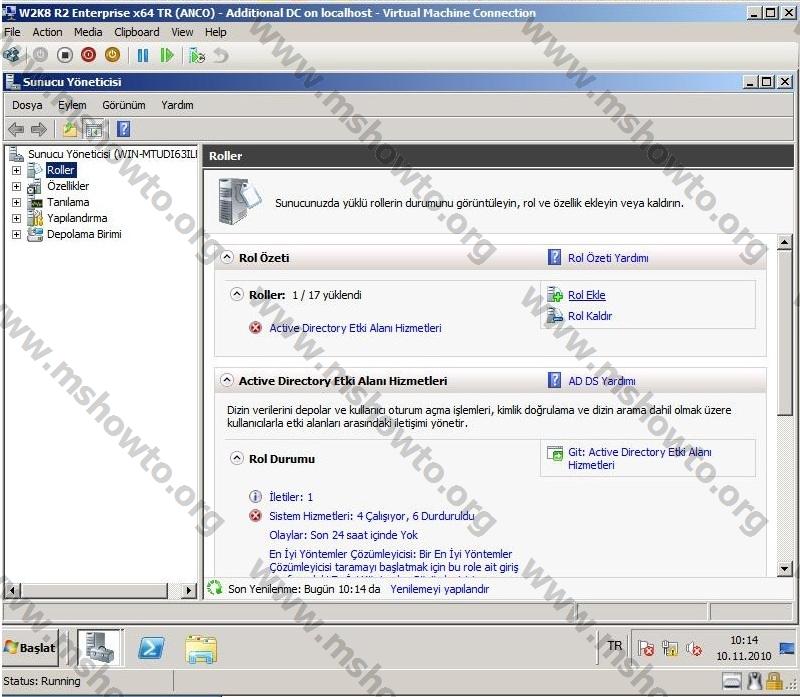Launch PowerShell from the taskbar
The image size is (800, 697).
tap(152, 649)
